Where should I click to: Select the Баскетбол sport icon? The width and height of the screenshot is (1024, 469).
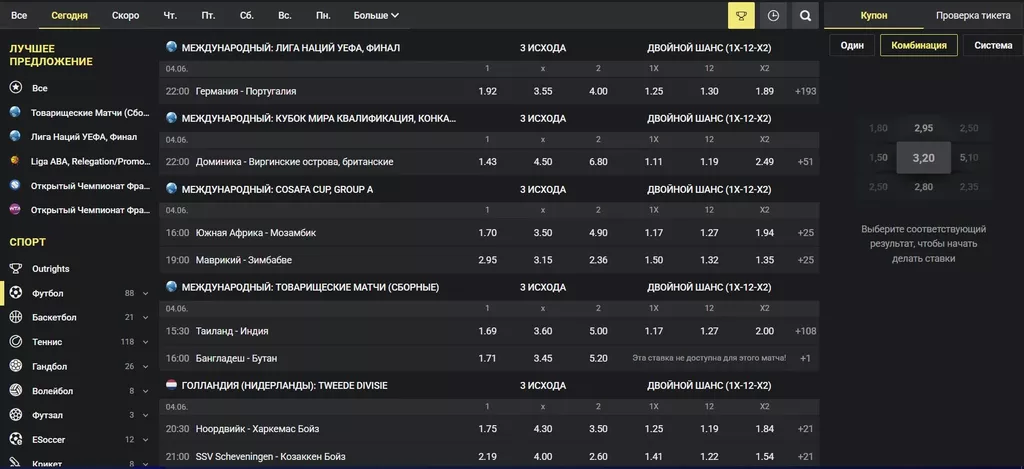point(16,317)
